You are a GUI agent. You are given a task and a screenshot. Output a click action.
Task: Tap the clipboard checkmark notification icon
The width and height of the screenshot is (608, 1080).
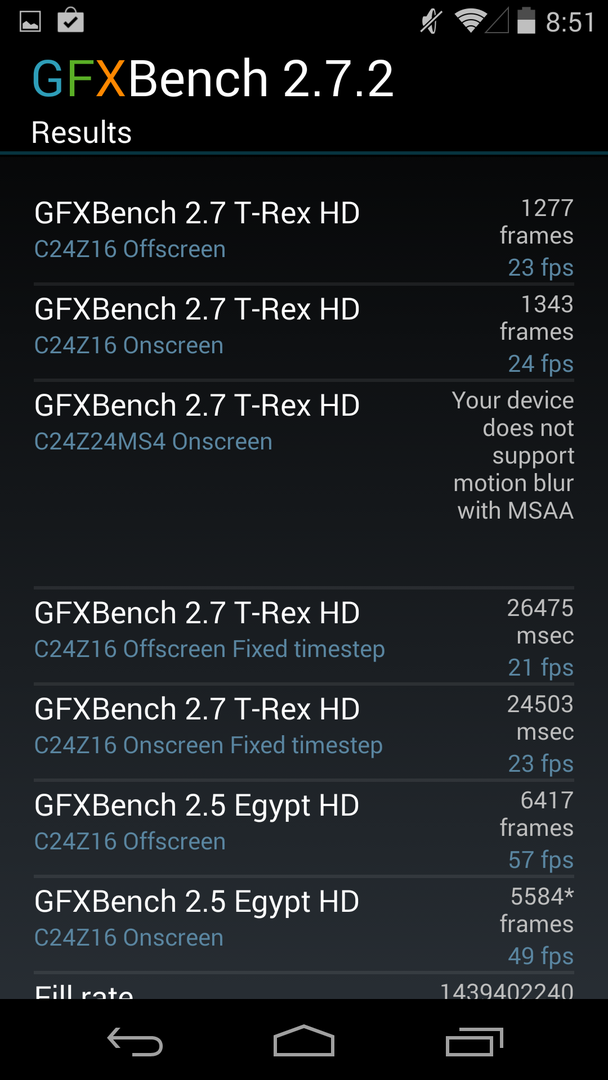(x=70, y=19)
